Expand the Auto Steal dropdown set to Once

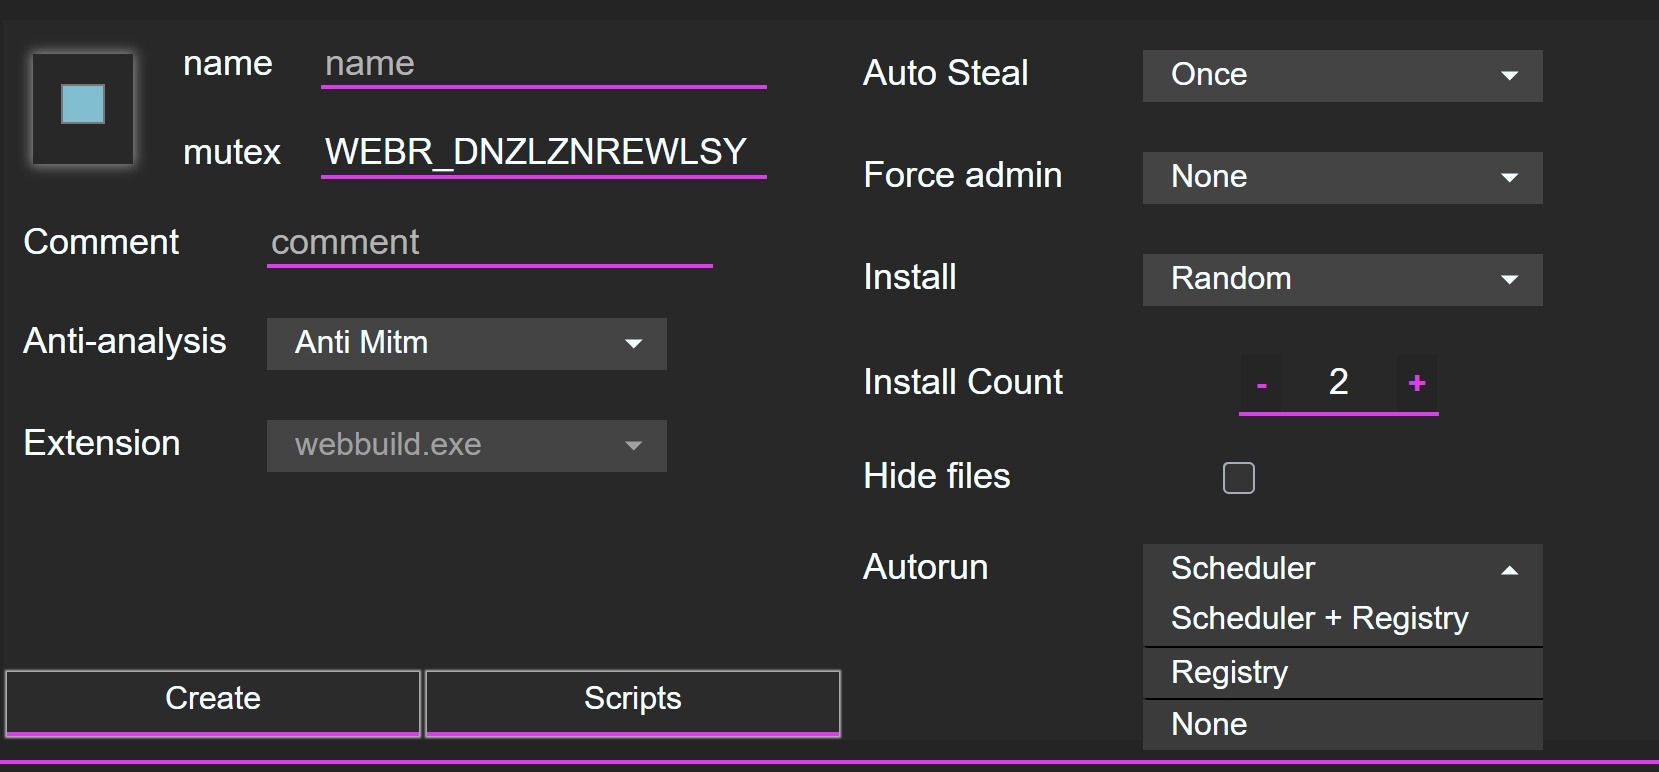(1342, 76)
